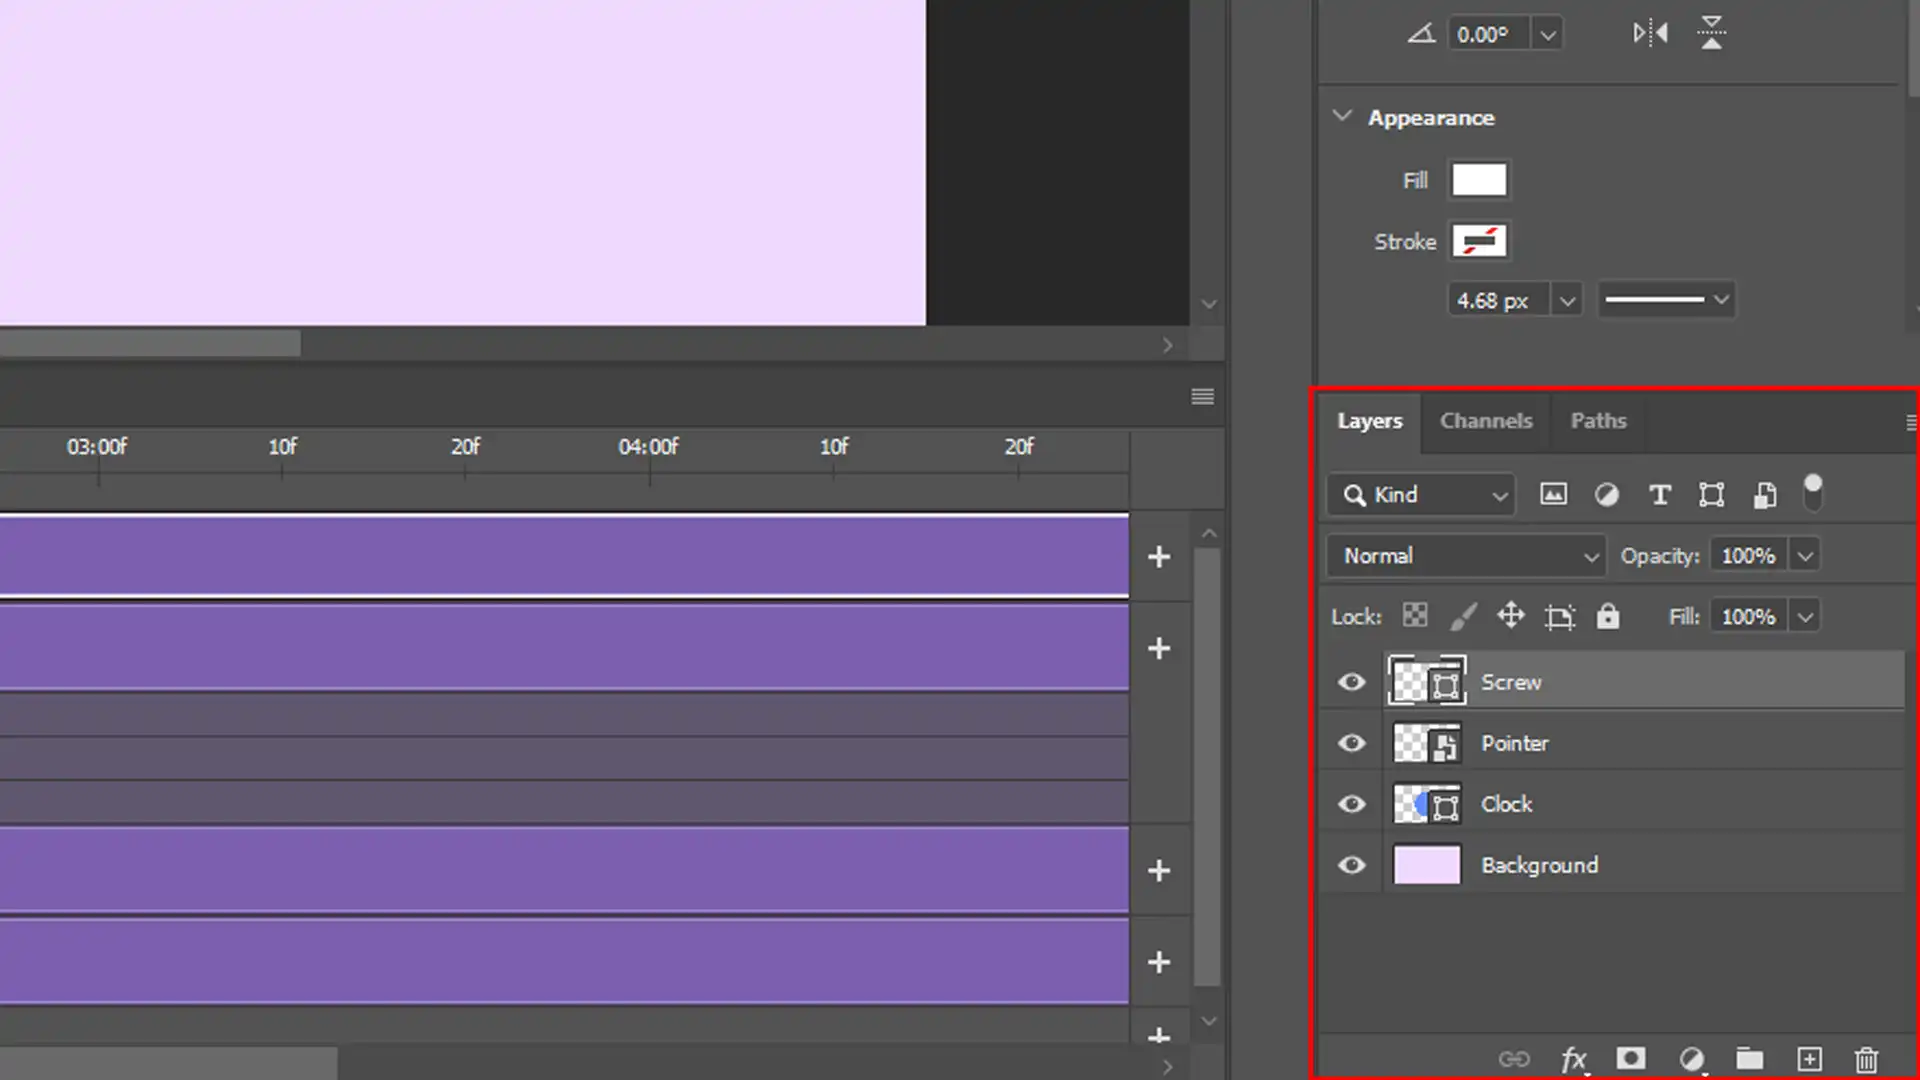Hide the Background layer
The height and width of the screenshot is (1080, 1920).
pos(1351,865)
